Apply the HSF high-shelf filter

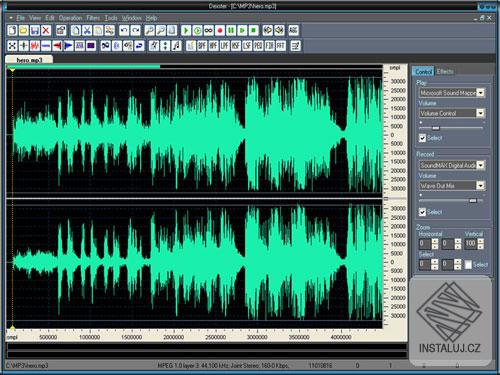pyautogui.click(x=236, y=45)
